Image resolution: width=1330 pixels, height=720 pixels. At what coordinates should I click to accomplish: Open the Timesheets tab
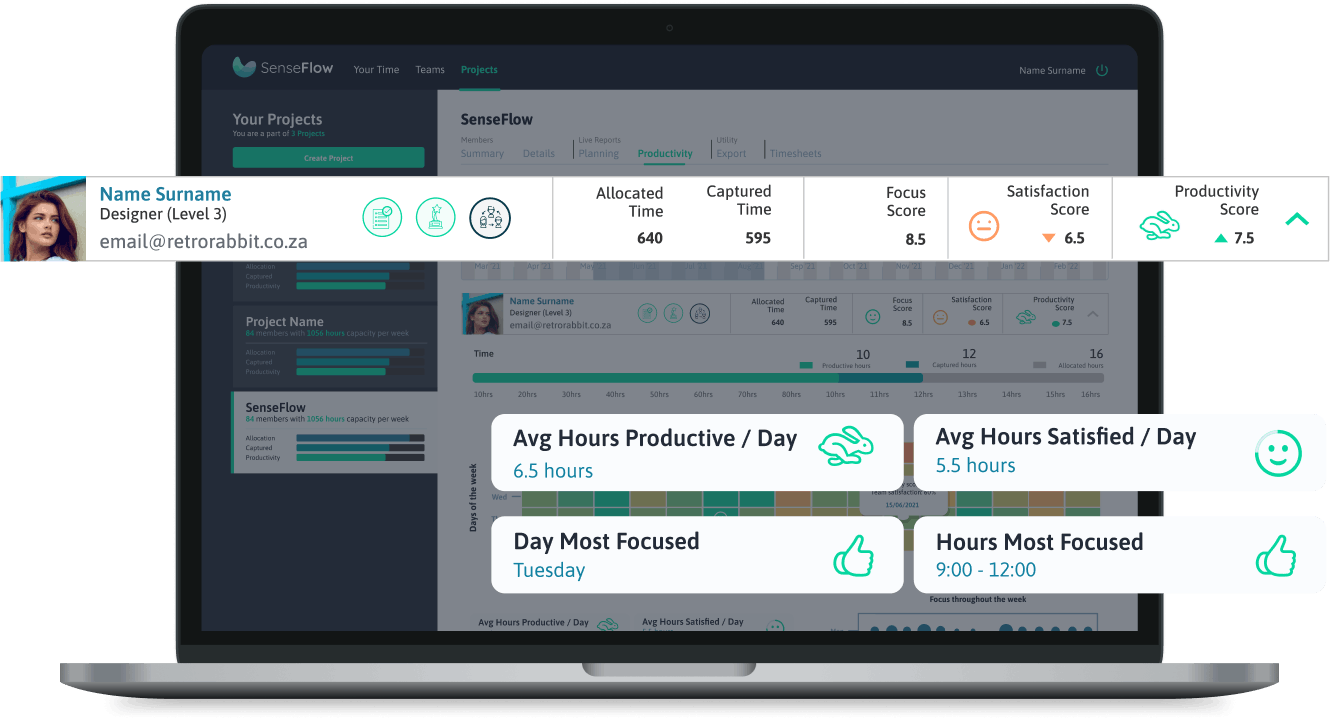(x=795, y=154)
